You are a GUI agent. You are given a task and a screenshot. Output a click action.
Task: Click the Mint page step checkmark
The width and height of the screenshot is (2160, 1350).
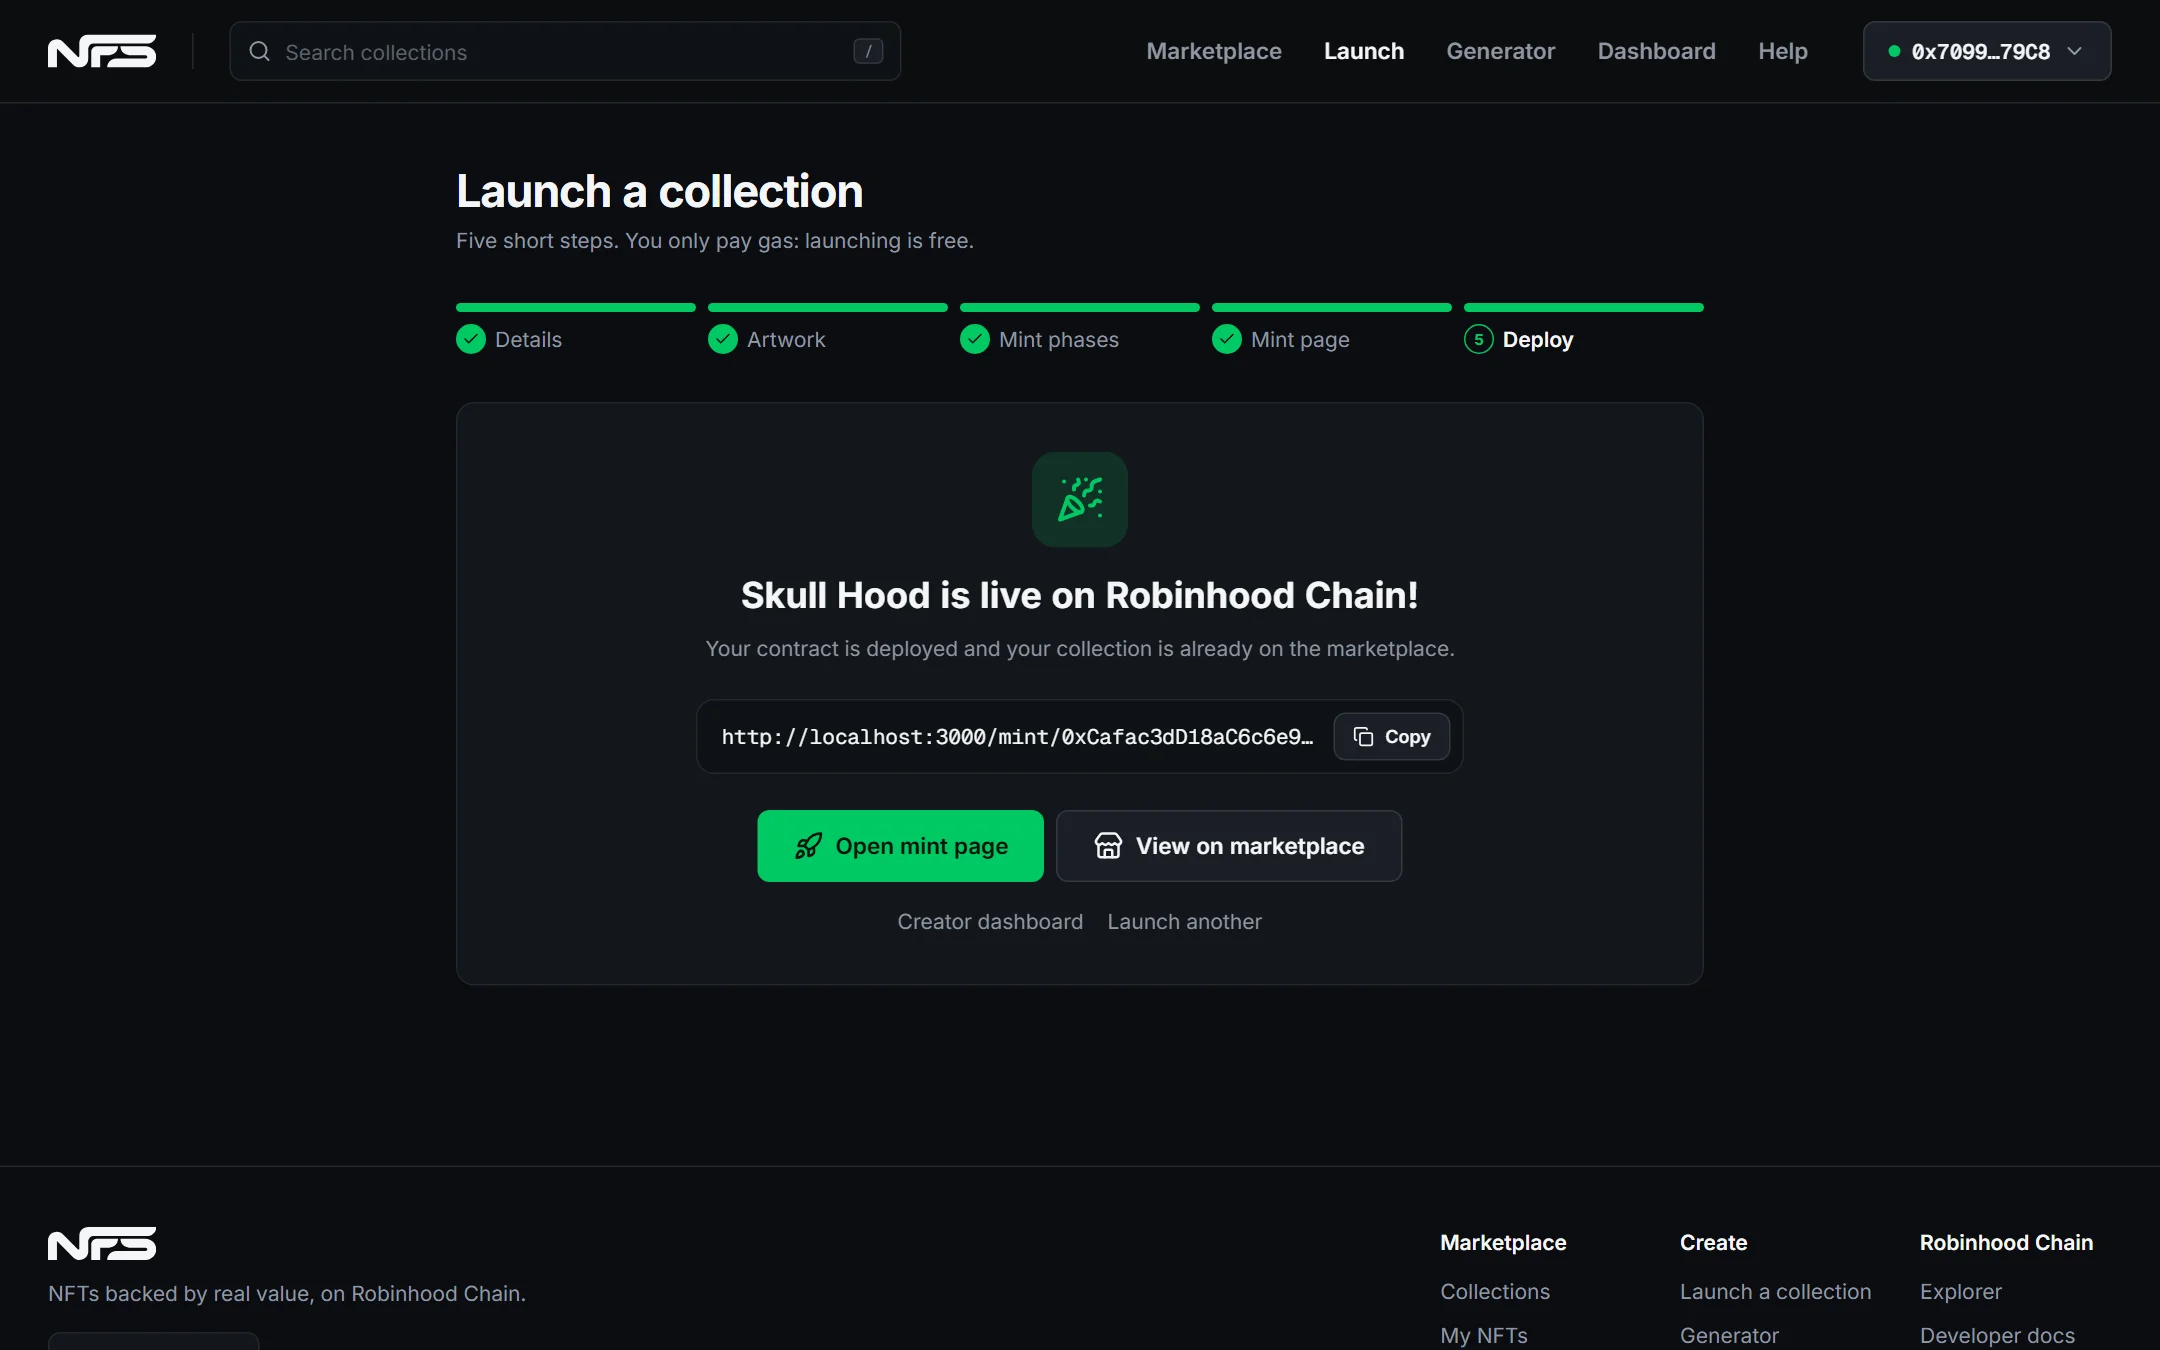click(x=1227, y=339)
